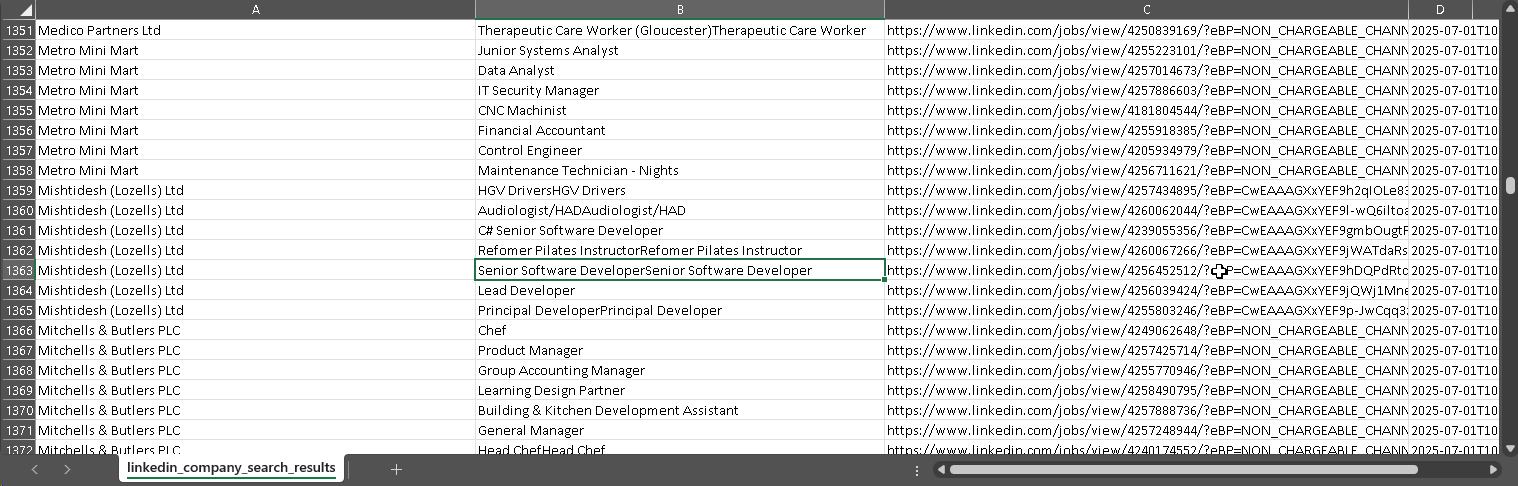Select row 1366 header
Image resolution: width=1518 pixels, height=486 pixels.
tap(18, 330)
